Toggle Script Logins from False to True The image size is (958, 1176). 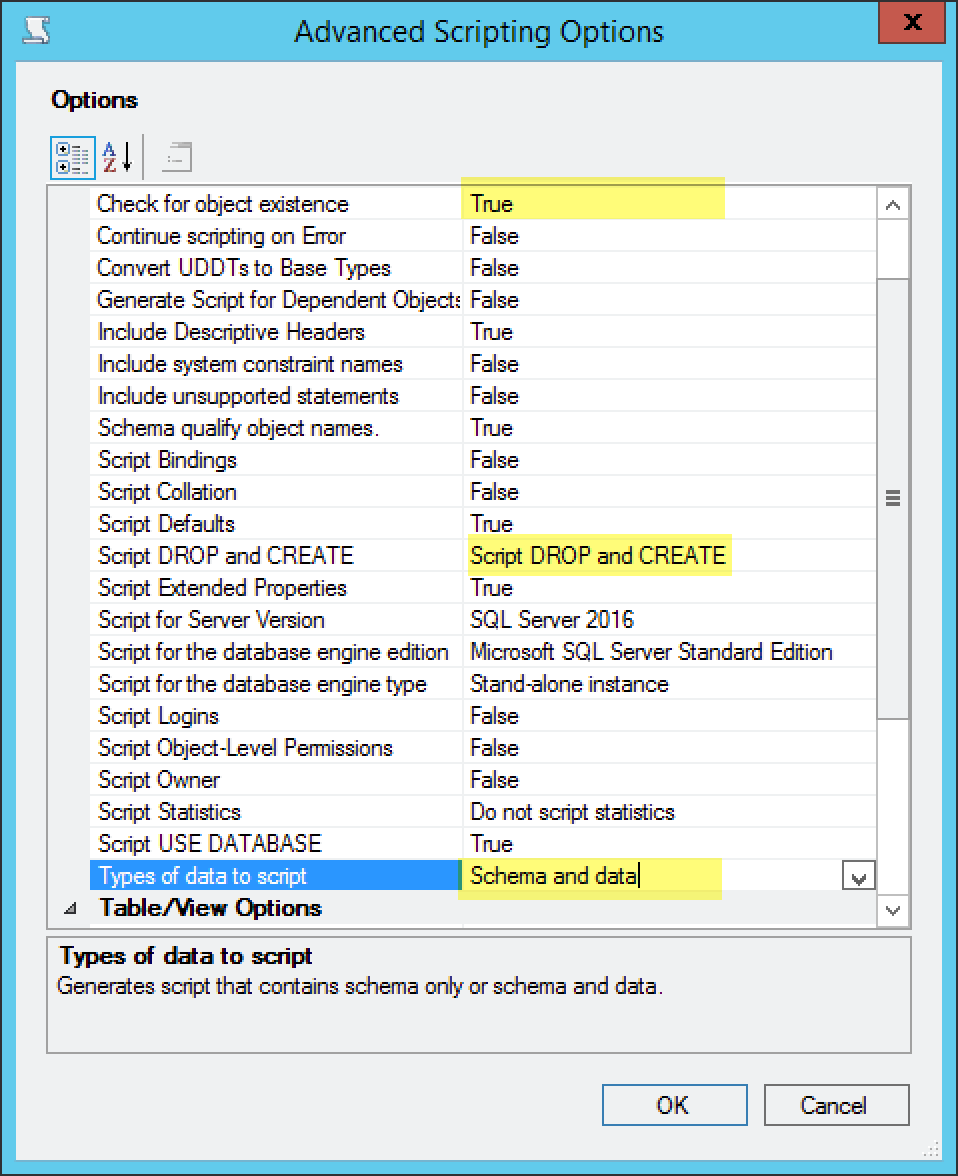click(600, 715)
